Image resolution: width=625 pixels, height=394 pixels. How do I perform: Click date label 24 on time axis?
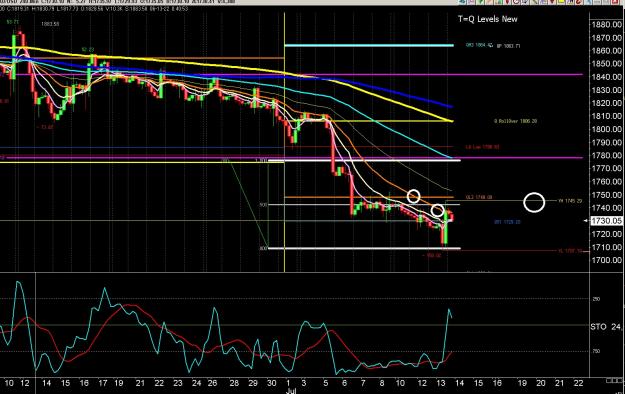pyautogui.click(x=196, y=383)
